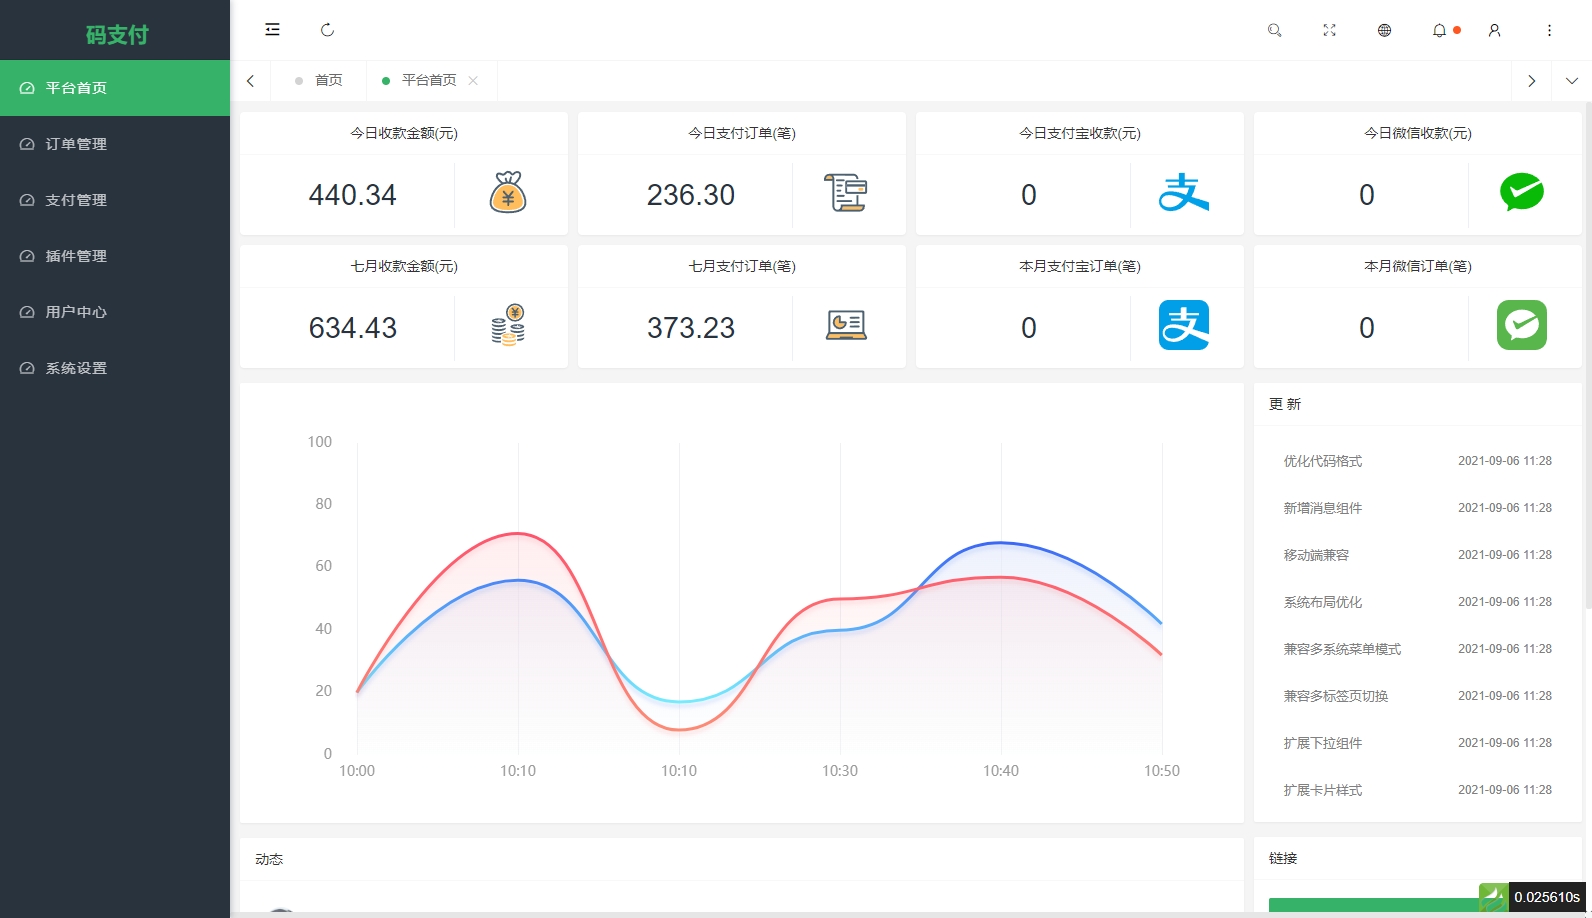This screenshot has height=918, width=1592.
Task: Click the 码支付 logo title
Action: click(x=116, y=35)
